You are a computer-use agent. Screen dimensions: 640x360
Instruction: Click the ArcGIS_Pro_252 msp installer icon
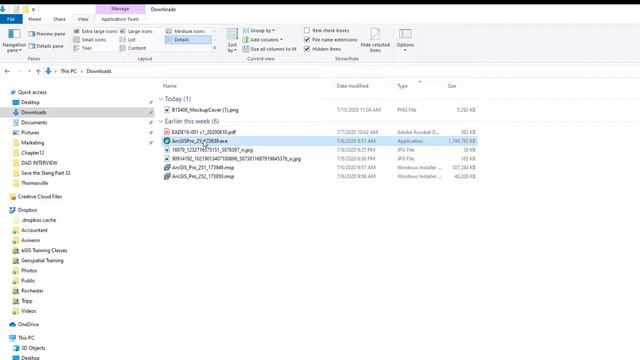tap(167, 176)
